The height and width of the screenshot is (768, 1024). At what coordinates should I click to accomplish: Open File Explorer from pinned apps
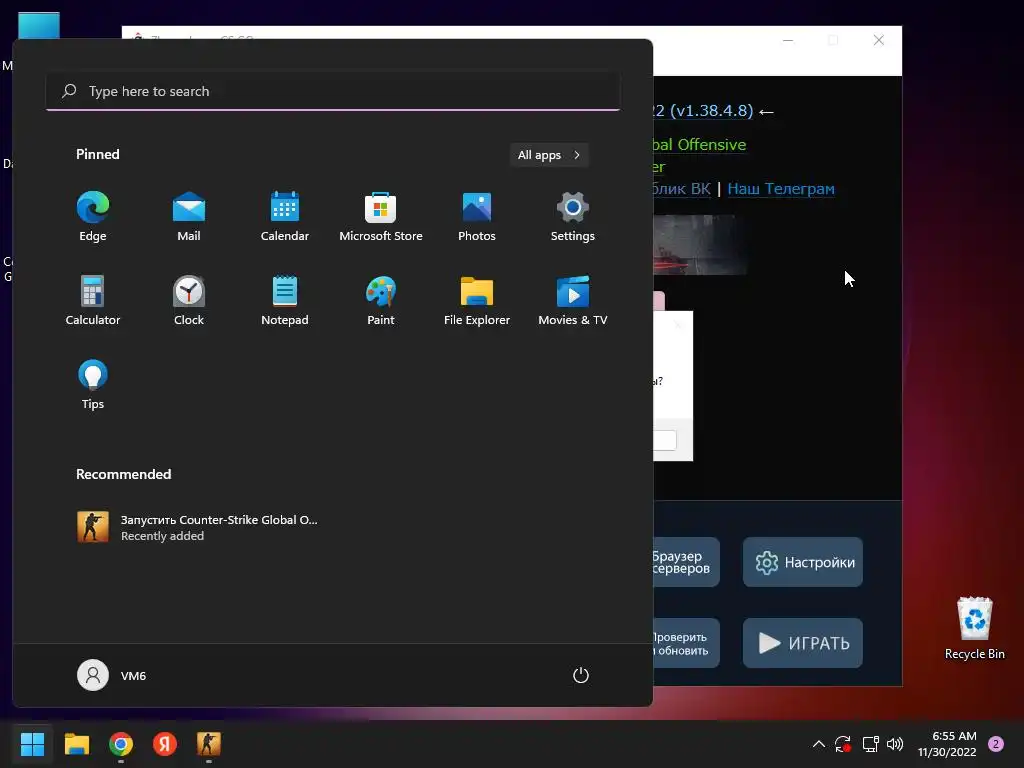point(477,300)
